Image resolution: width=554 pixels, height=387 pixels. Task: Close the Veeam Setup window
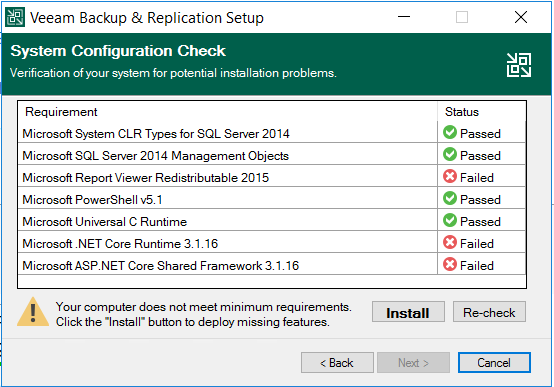(521, 17)
